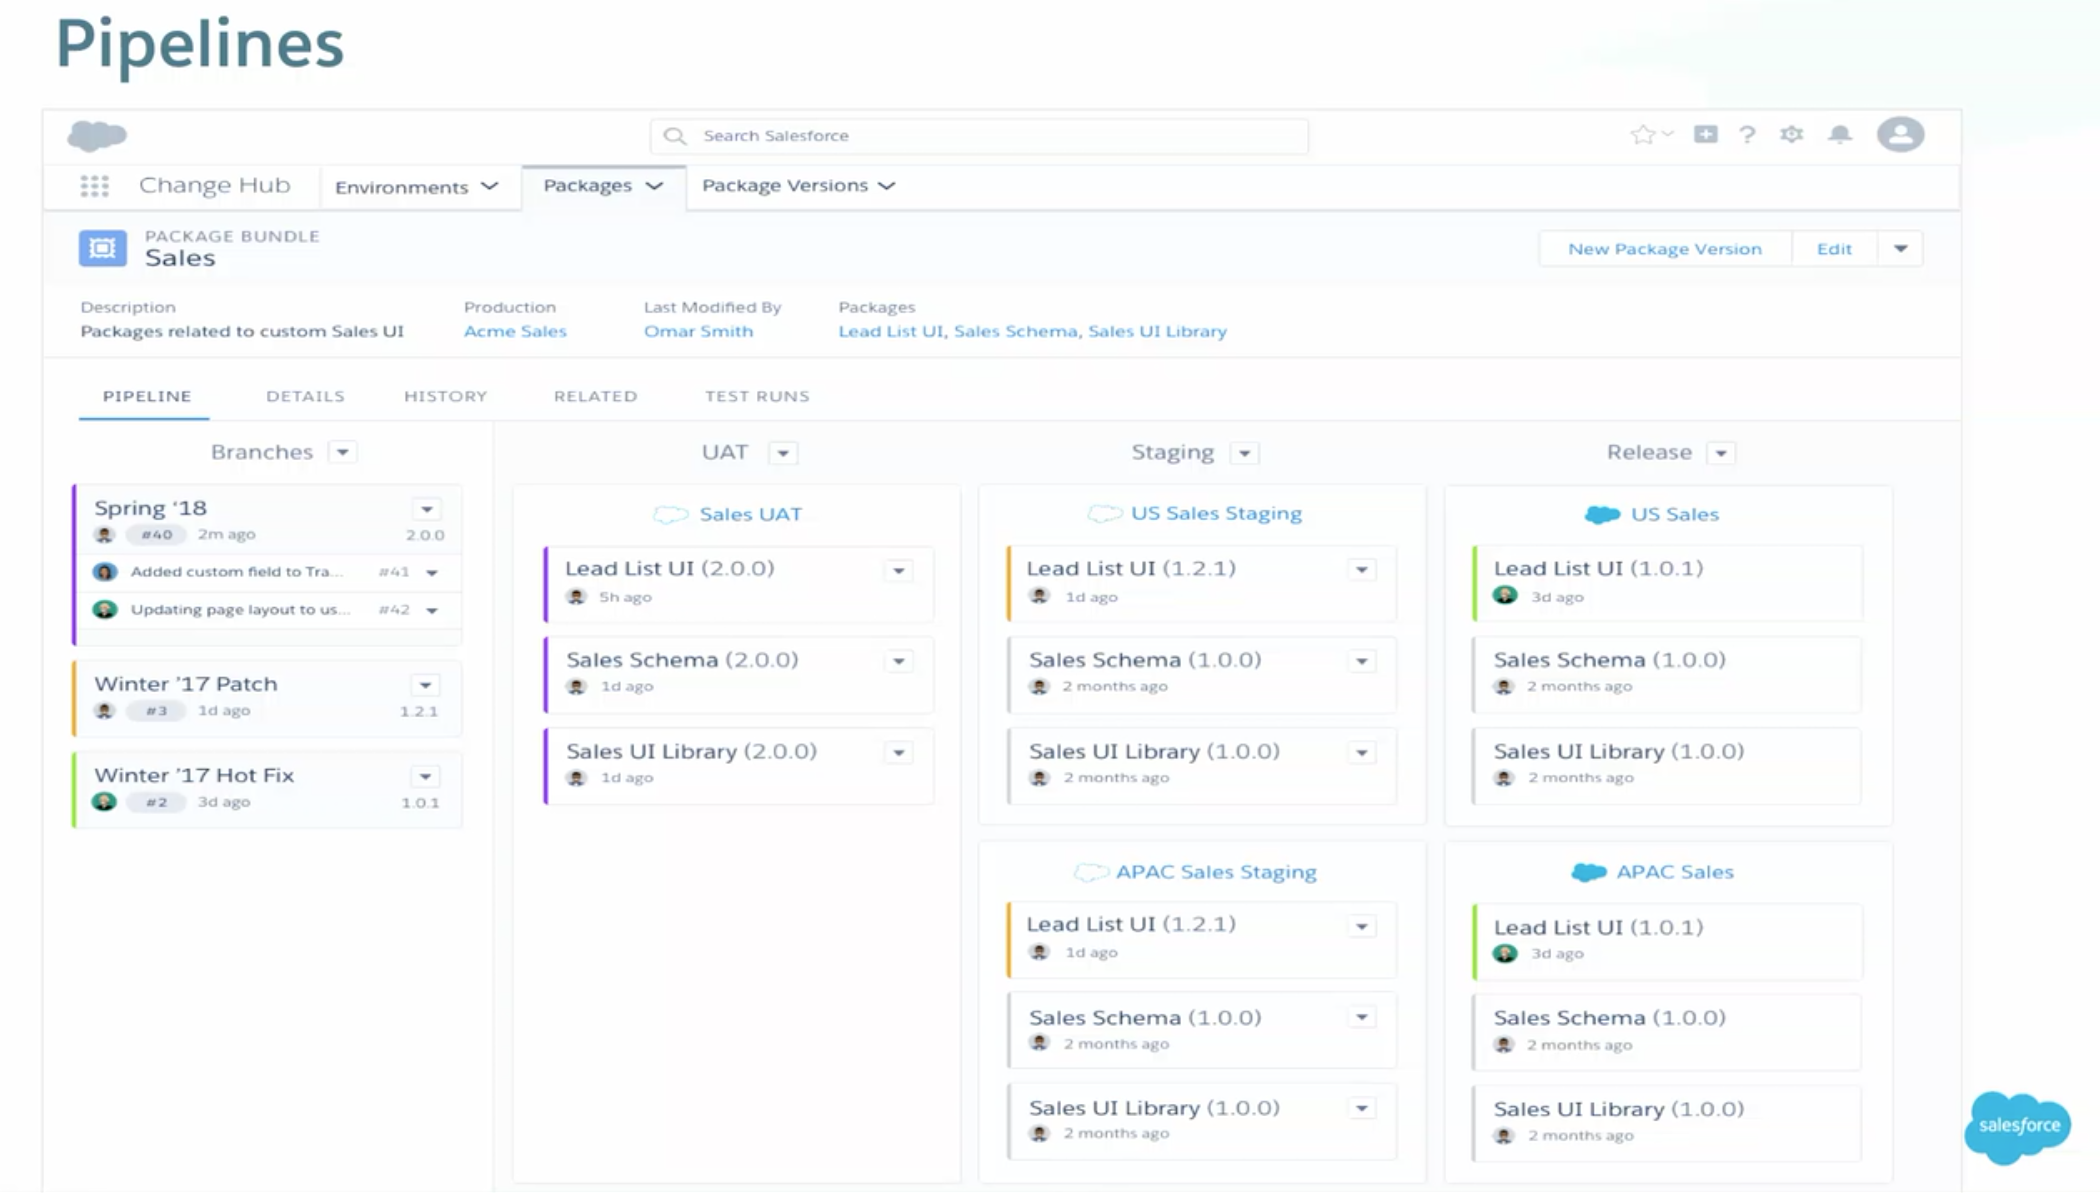The image size is (2100, 1194).
Task: Switch to the History tab
Action: 445,396
